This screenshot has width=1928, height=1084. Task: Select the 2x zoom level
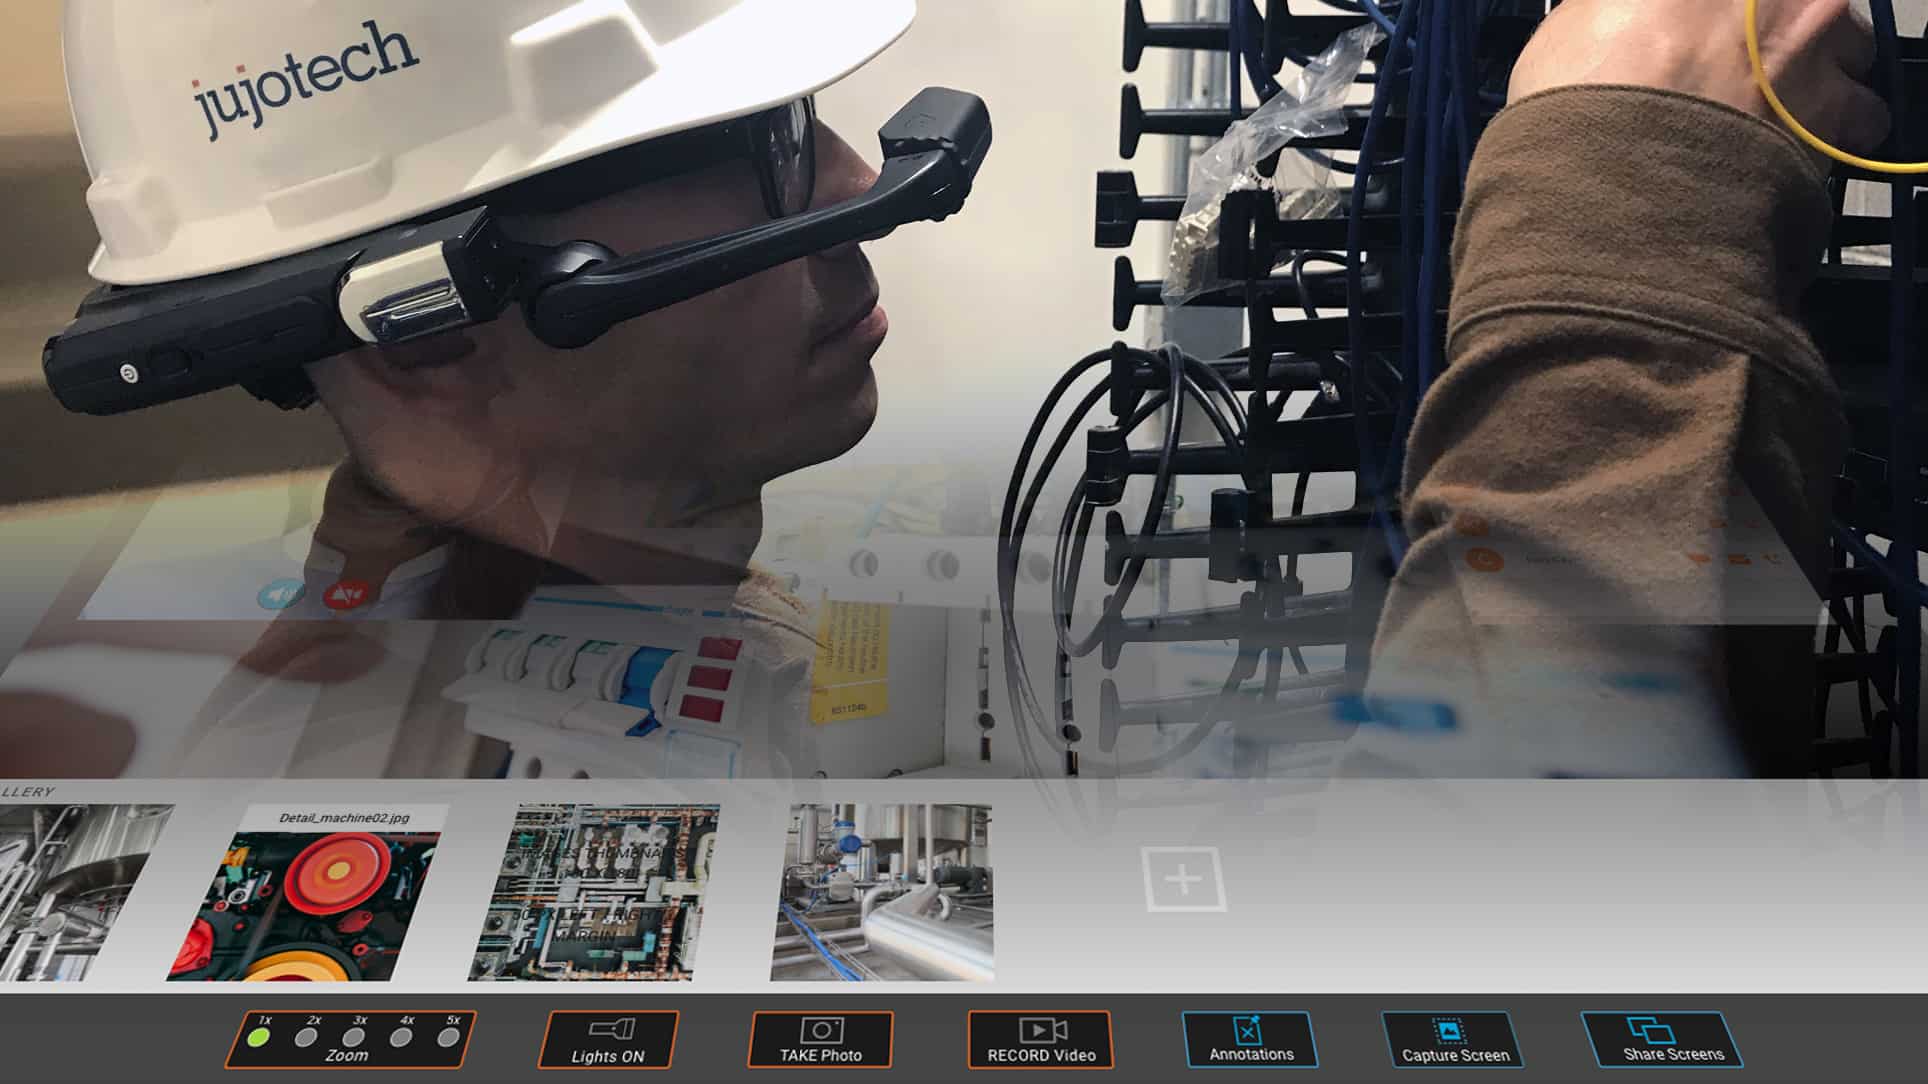click(x=306, y=1037)
